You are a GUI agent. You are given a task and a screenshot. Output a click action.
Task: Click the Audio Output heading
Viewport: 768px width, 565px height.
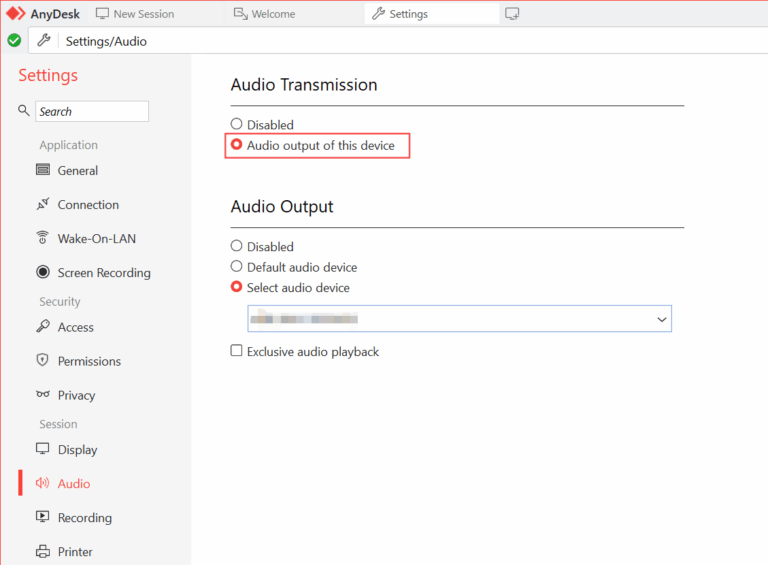pyautogui.click(x=282, y=207)
